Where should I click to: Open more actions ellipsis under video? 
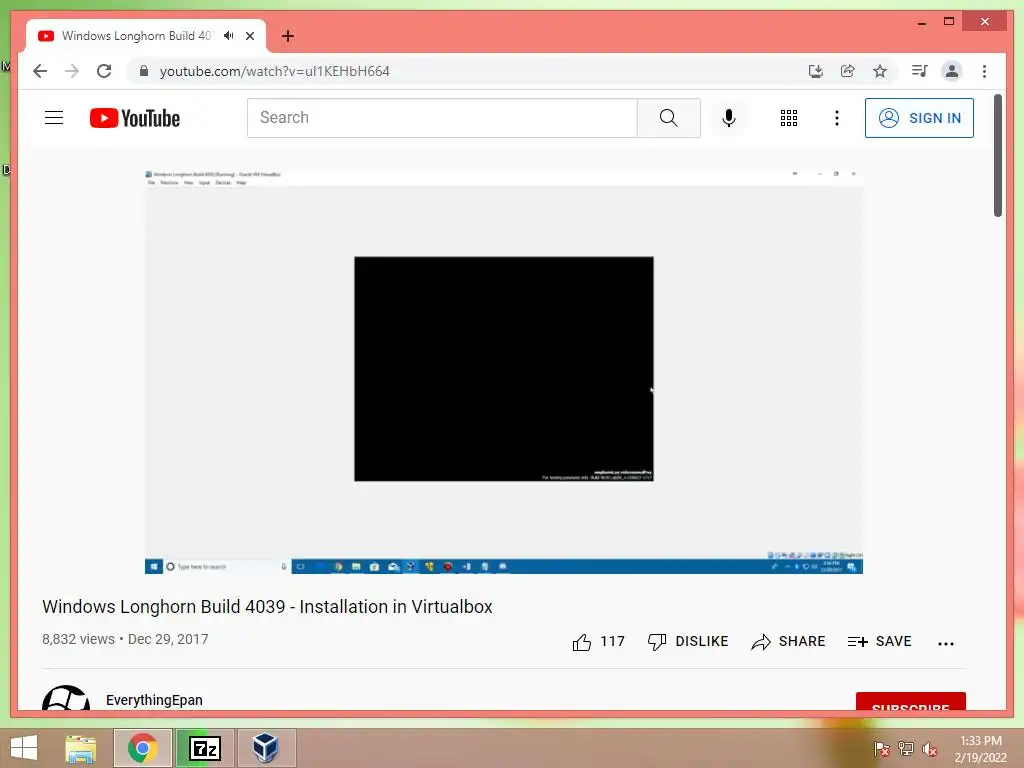point(946,643)
